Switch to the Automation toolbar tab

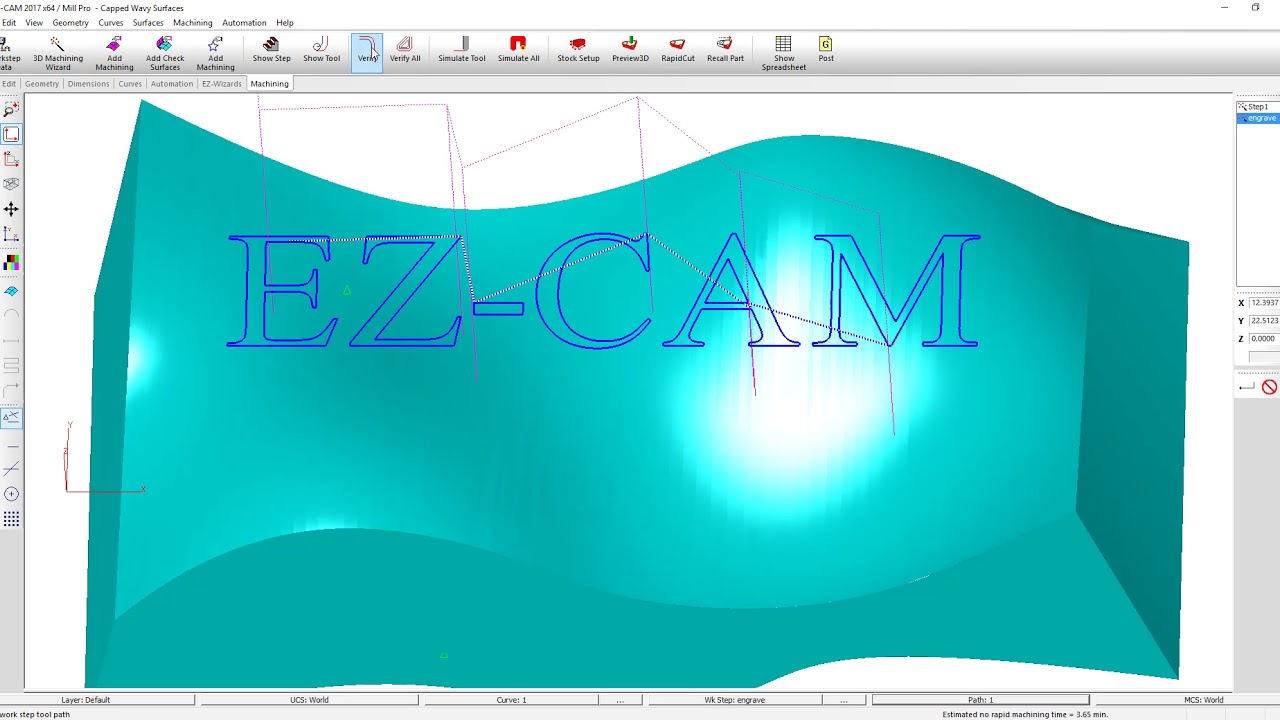[172, 84]
